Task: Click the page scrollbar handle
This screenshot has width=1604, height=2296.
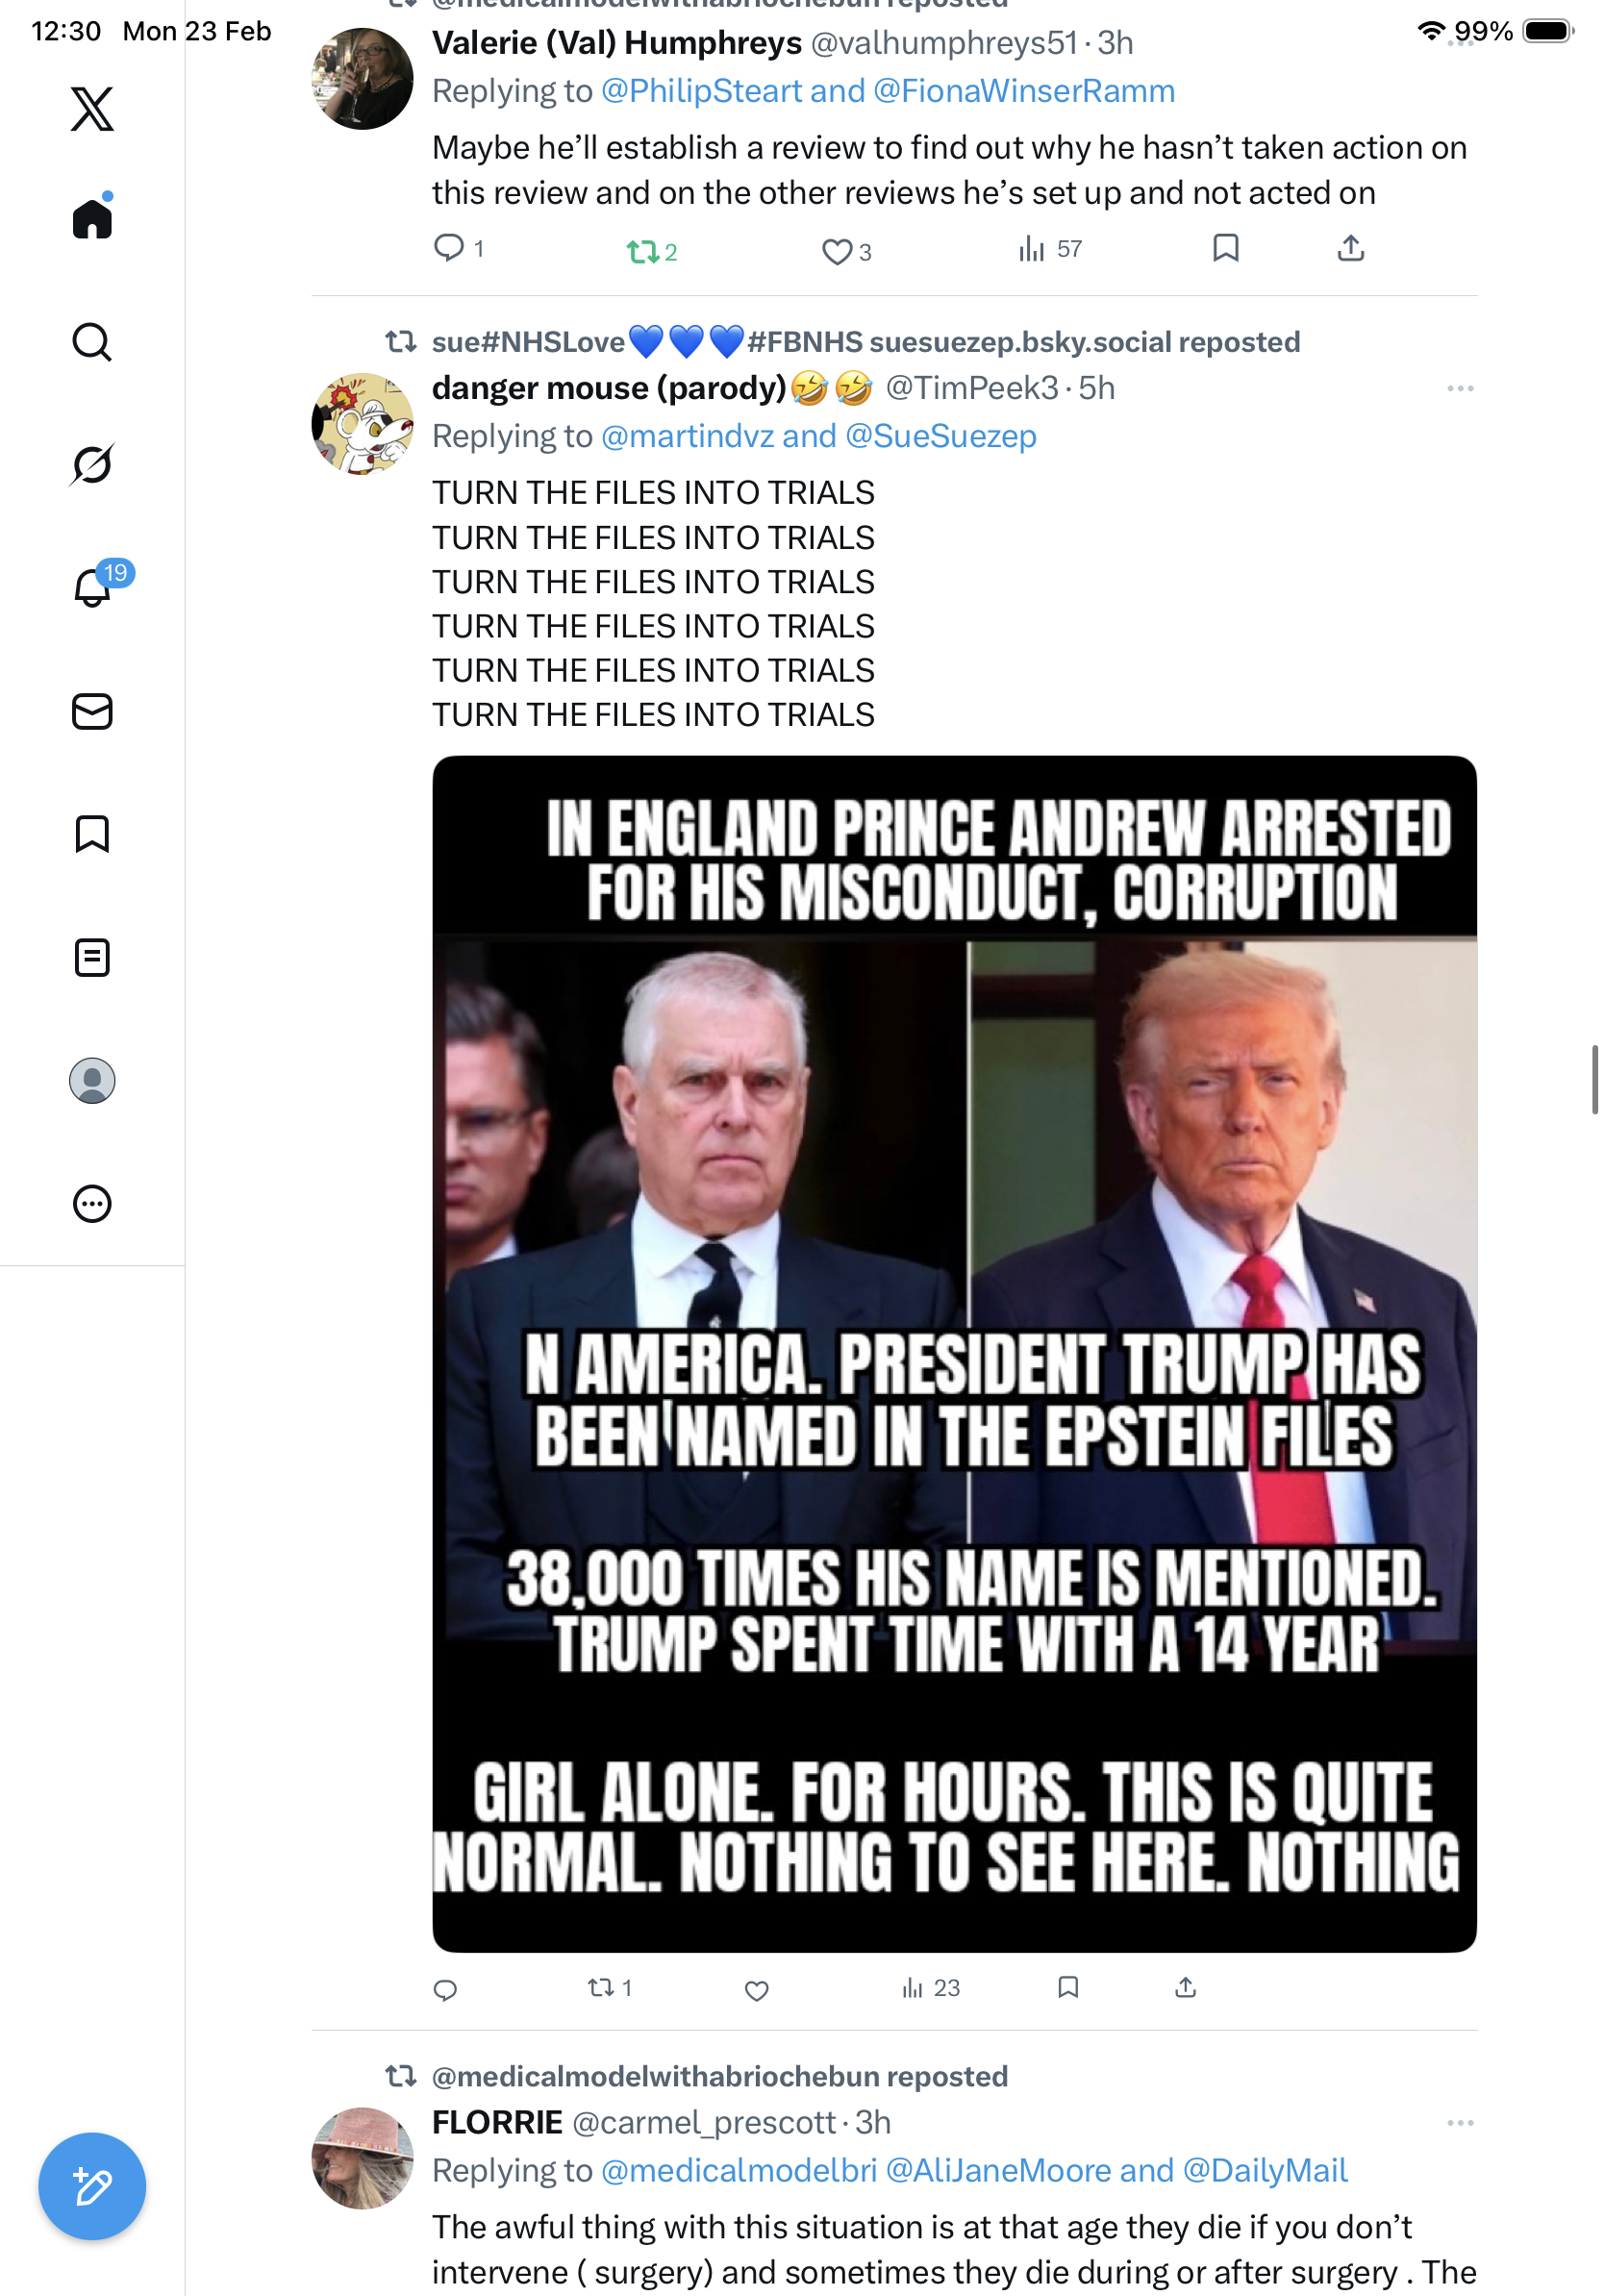Action: pyautogui.click(x=1594, y=1078)
